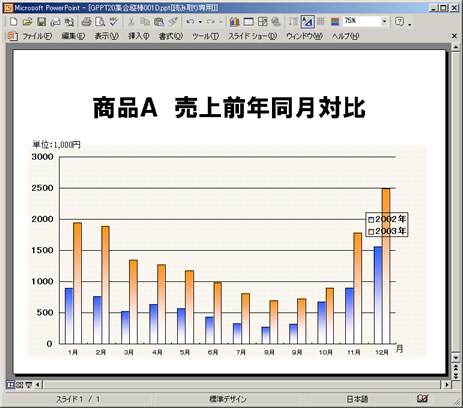Click the vertical scrollbar down arrow
463x408 pixels.
pyautogui.click(x=456, y=358)
